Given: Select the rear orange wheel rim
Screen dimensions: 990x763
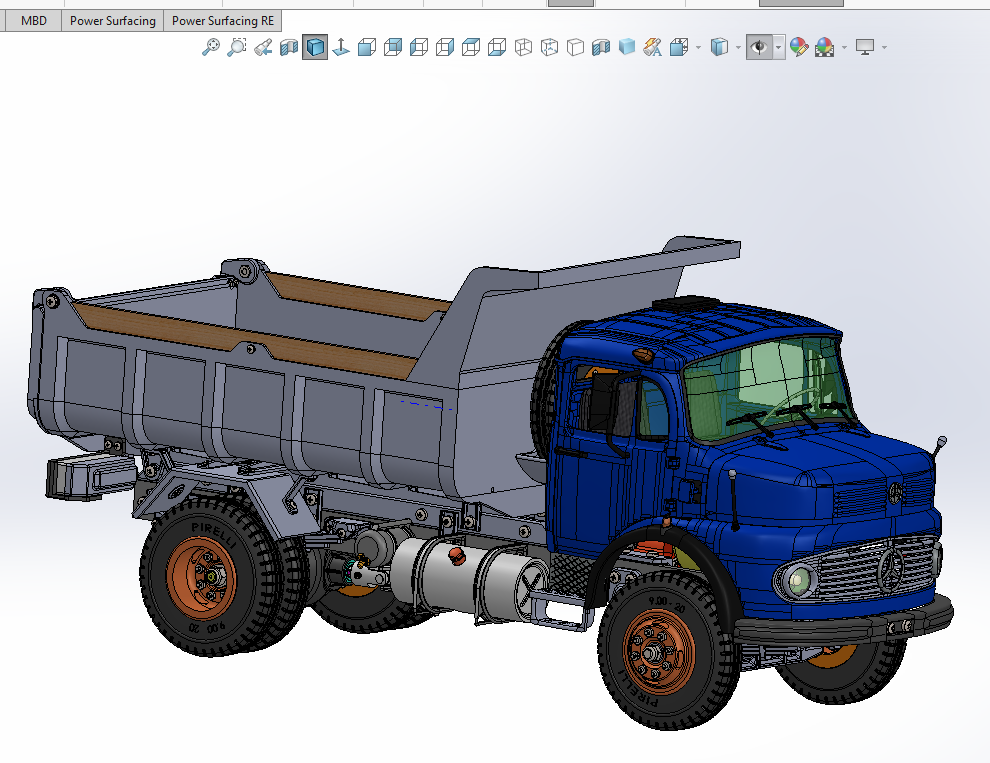Looking at the screenshot, I should (202, 579).
